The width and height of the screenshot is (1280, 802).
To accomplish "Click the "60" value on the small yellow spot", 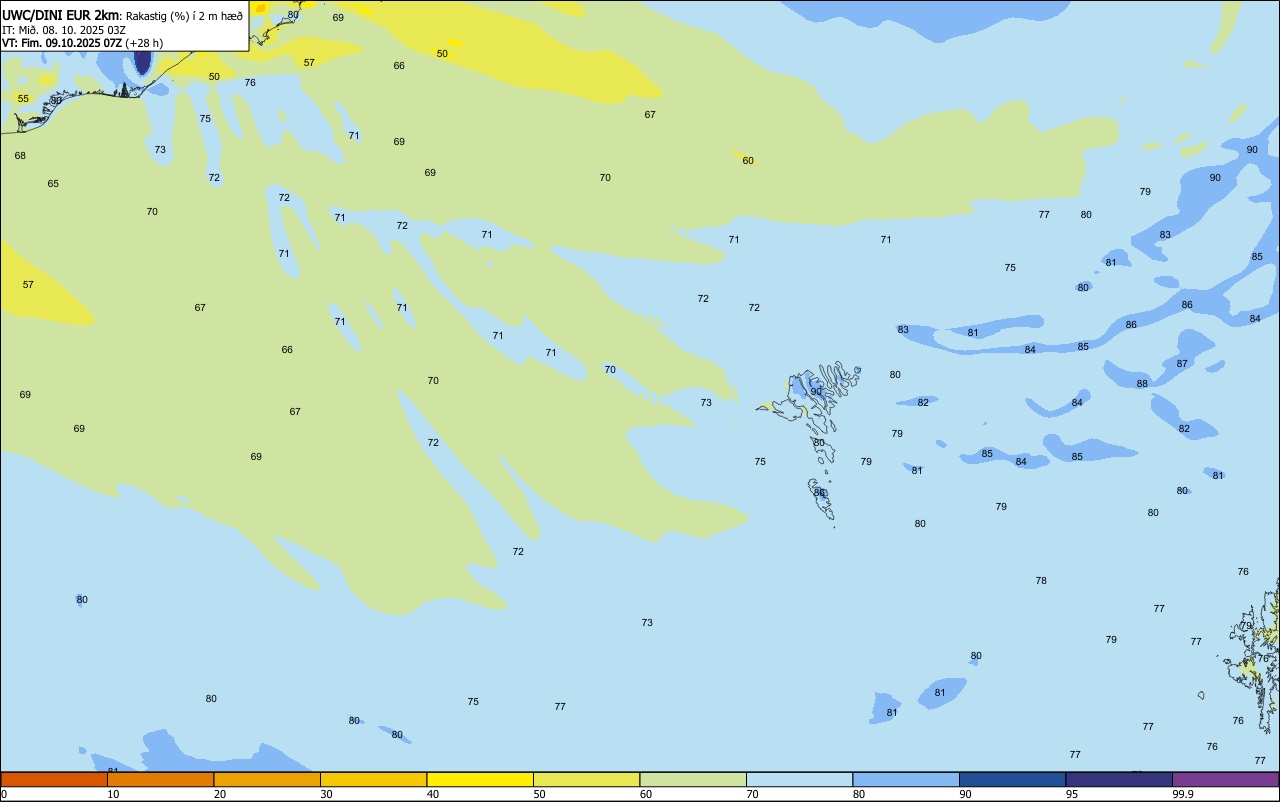I will coord(748,161).
